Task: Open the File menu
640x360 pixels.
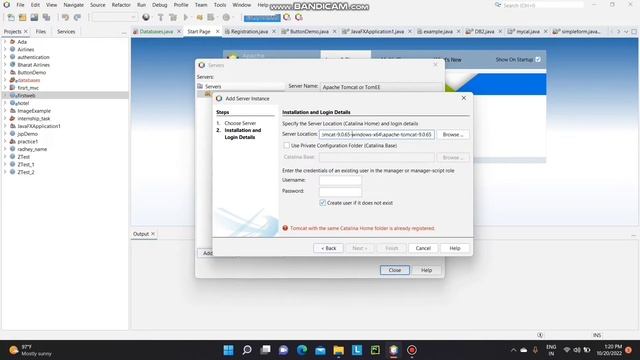Action: coord(20,5)
